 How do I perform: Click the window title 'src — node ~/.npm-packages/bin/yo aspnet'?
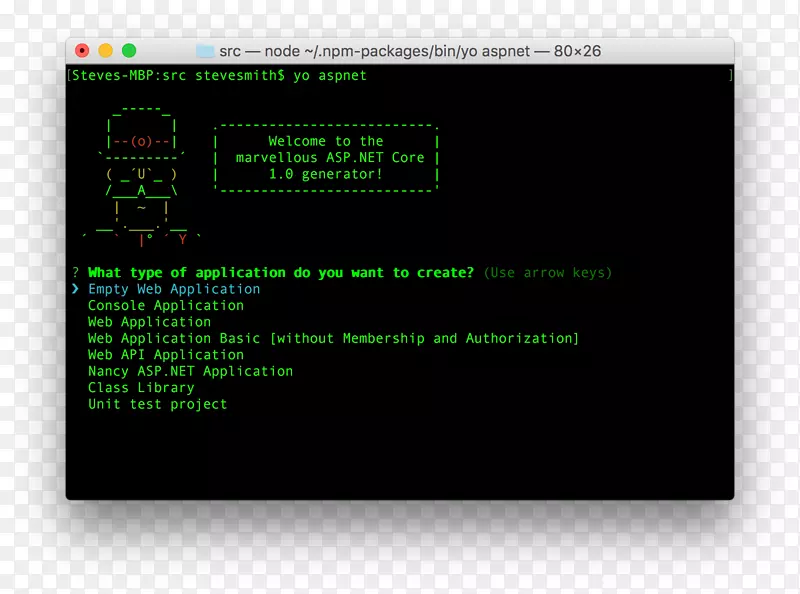point(375,51)
